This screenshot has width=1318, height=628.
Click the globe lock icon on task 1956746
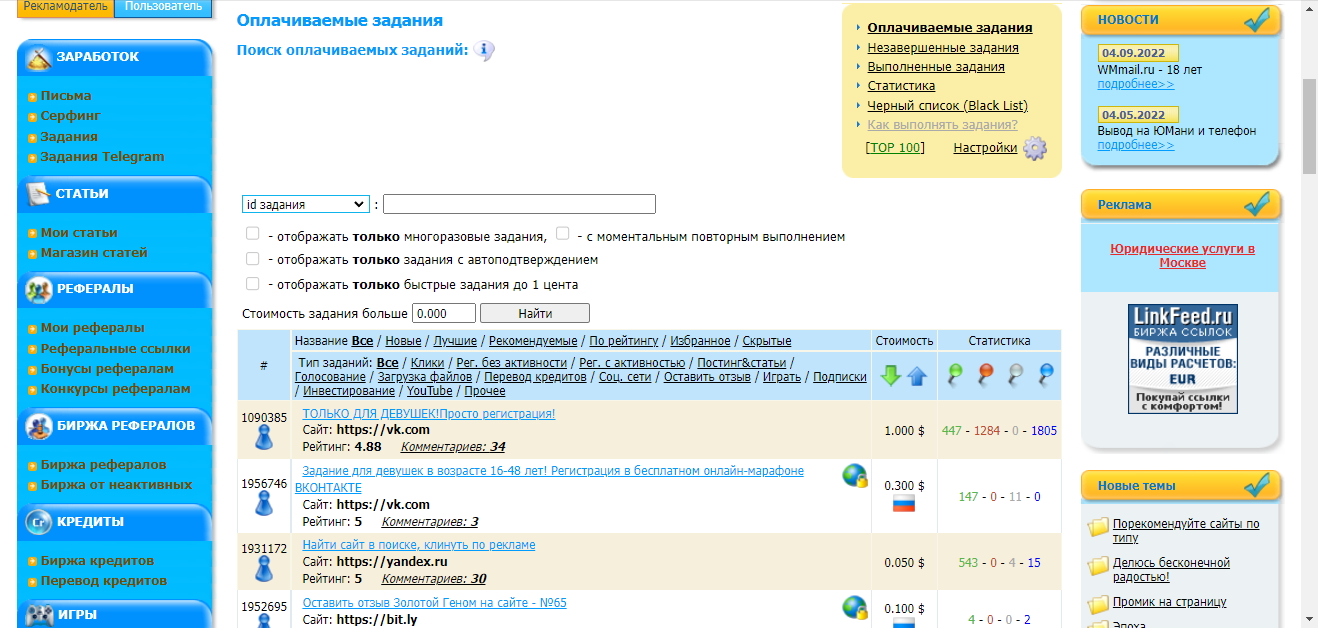point(854,475)
